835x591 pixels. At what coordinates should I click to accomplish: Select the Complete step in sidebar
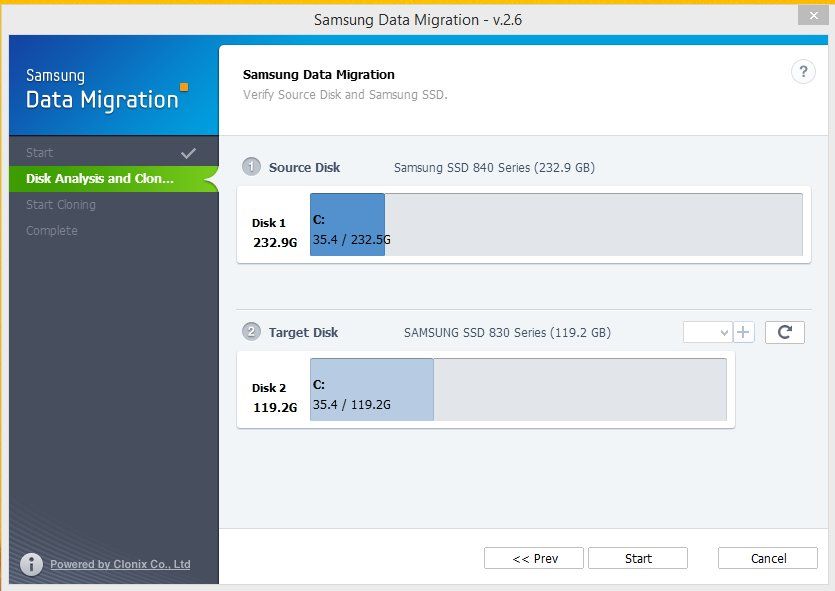pyautogui.click(x=53, y=230)
